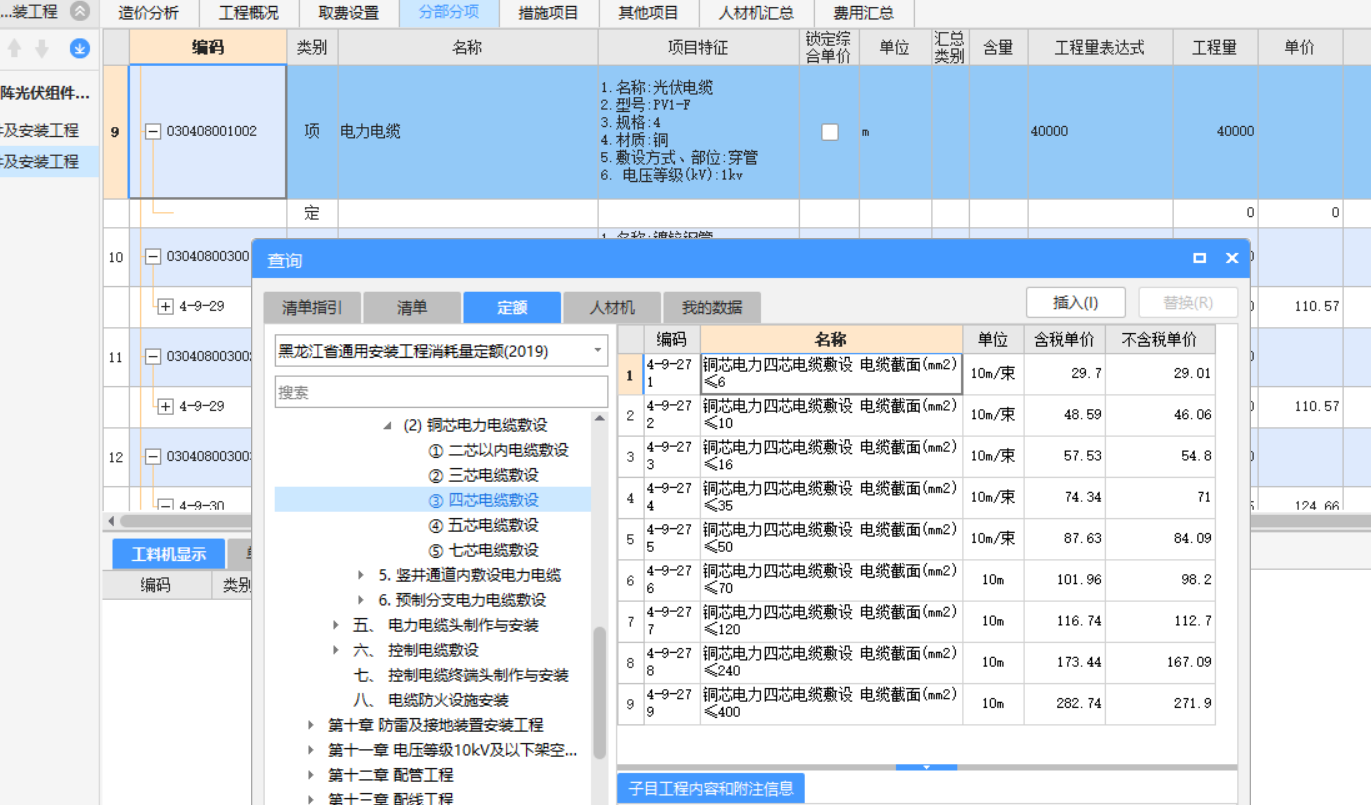Expand 5. 竖井通道内敷设电力电缆 node
Viewport: 1371px width, 805px height.
[x=361, y=575]
